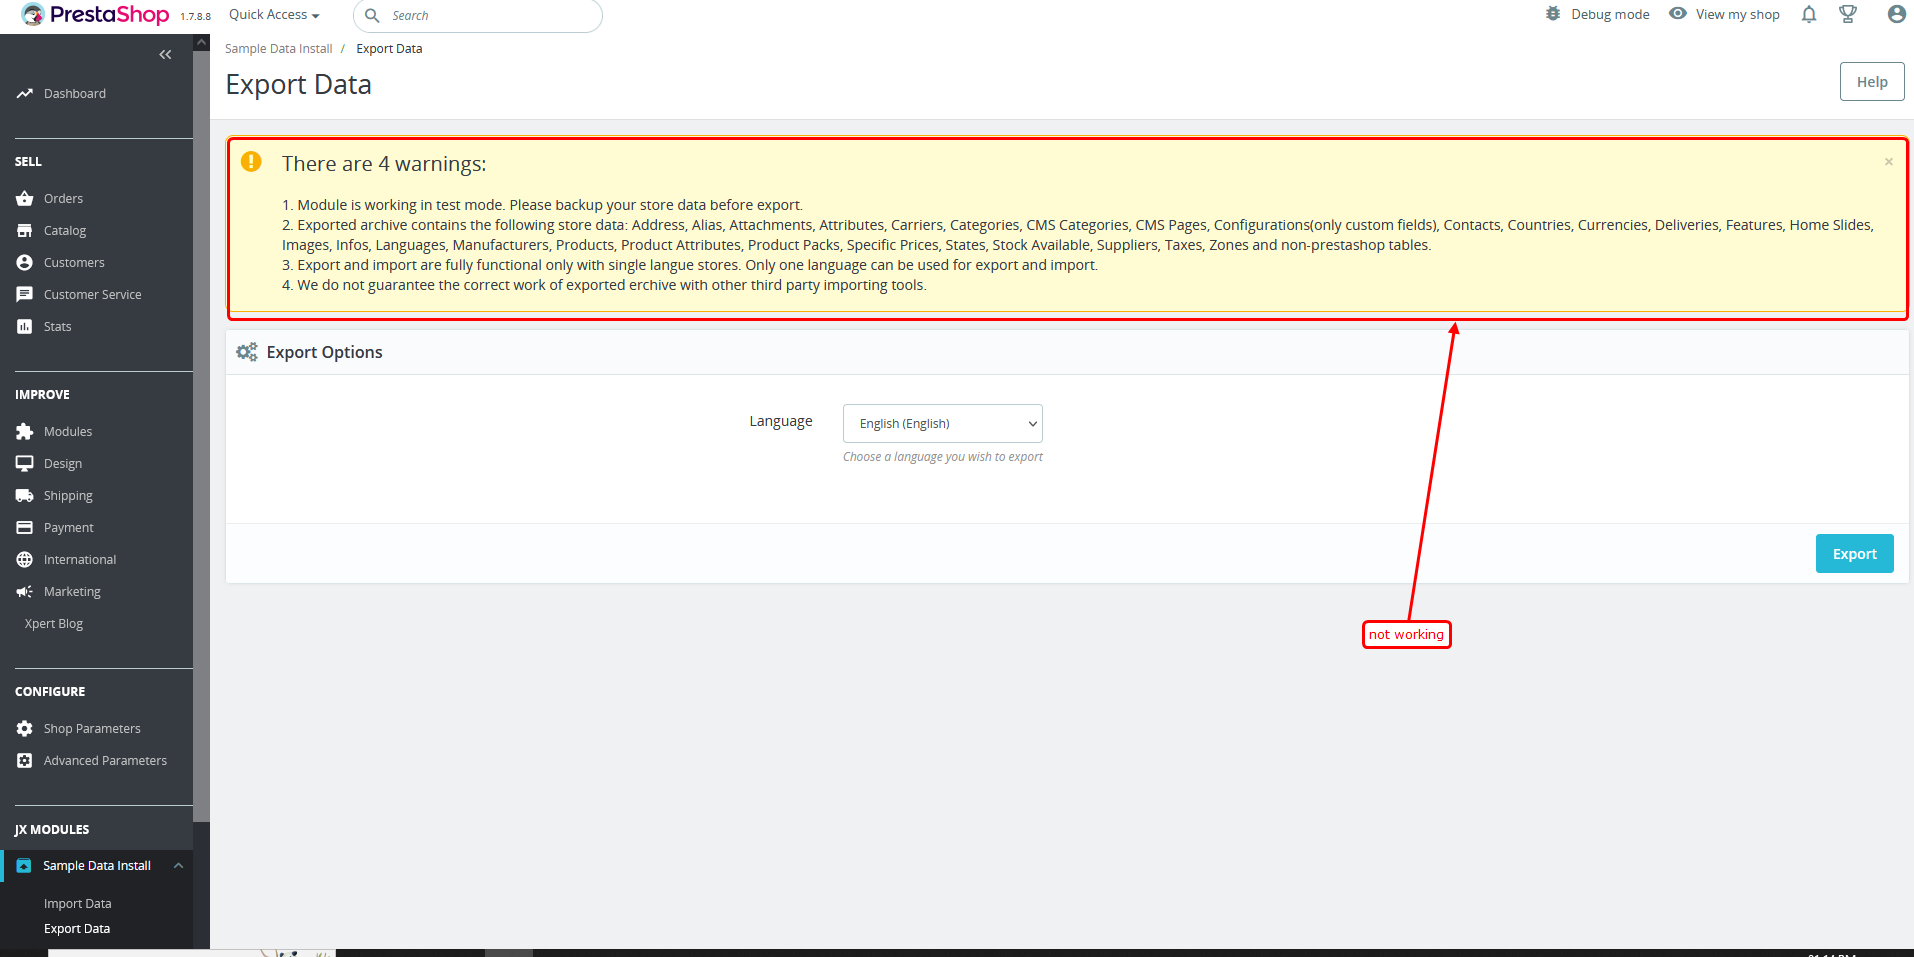
Task: Open notifications bell
Action: coord(1809,14)
